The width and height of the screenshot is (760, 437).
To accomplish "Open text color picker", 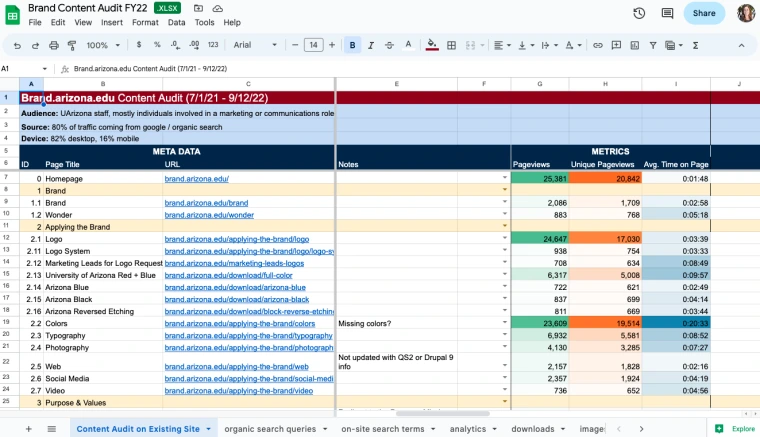I will click(x=409, y=45).
